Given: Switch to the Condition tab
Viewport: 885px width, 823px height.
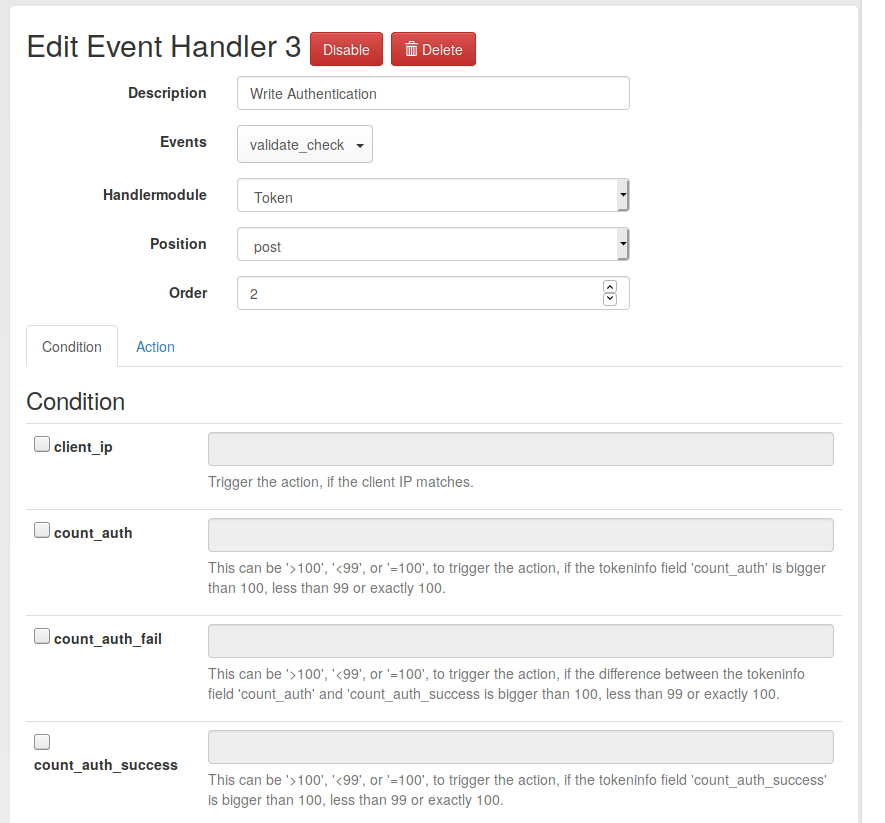Looking at the screenshot, I should pos(72,346).
